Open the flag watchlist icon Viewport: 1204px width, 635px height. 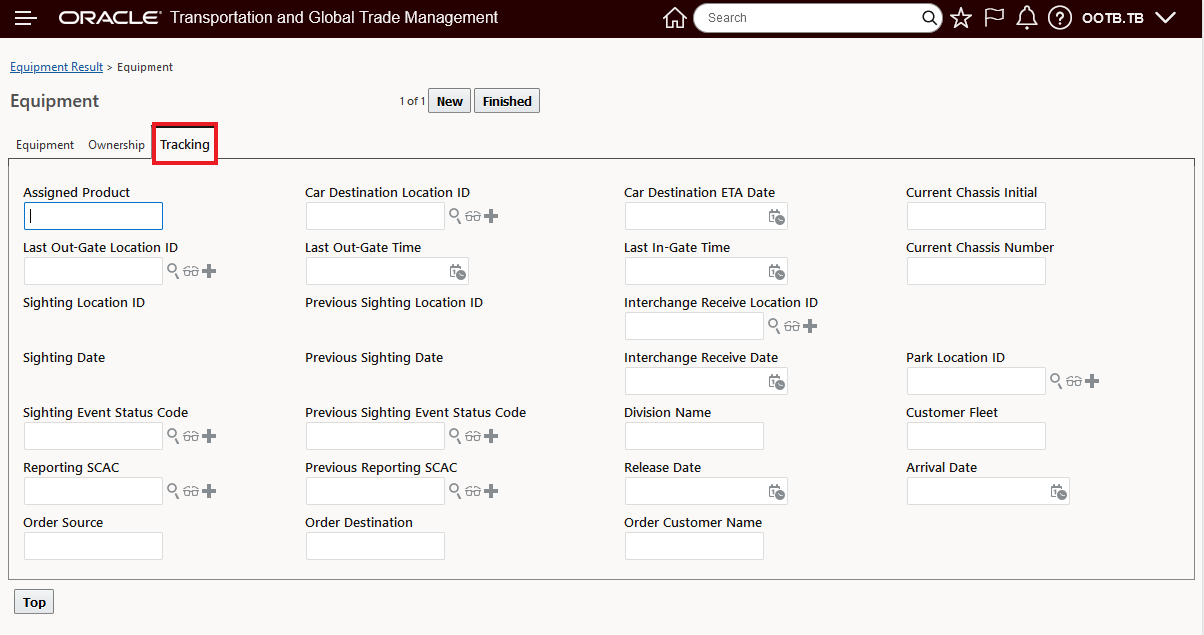[994, 18]
